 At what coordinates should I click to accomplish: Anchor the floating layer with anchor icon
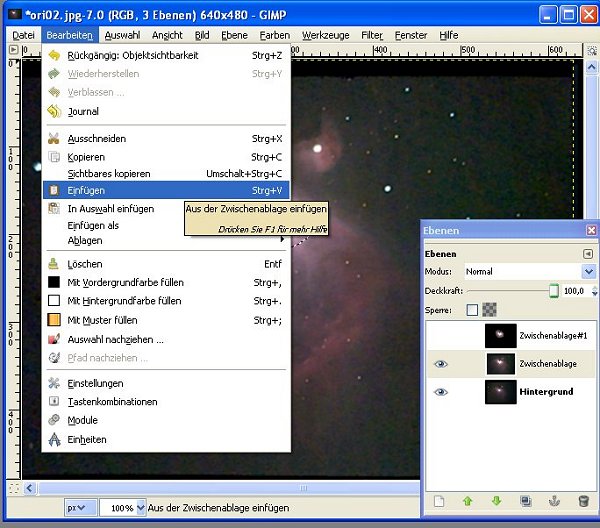point(554,501)
